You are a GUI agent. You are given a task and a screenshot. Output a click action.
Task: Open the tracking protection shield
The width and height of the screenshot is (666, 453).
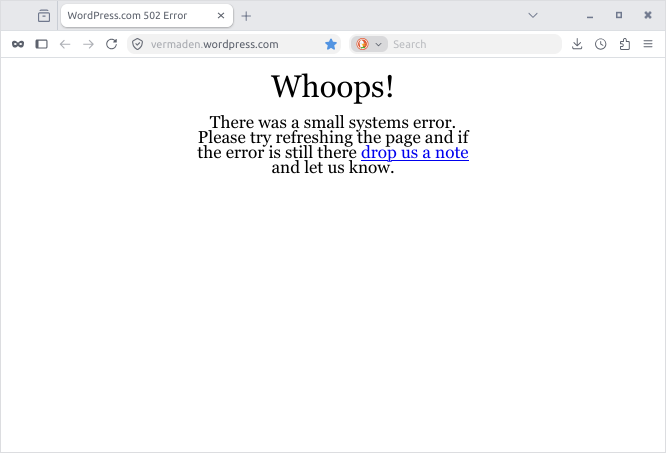pos(137,44)
